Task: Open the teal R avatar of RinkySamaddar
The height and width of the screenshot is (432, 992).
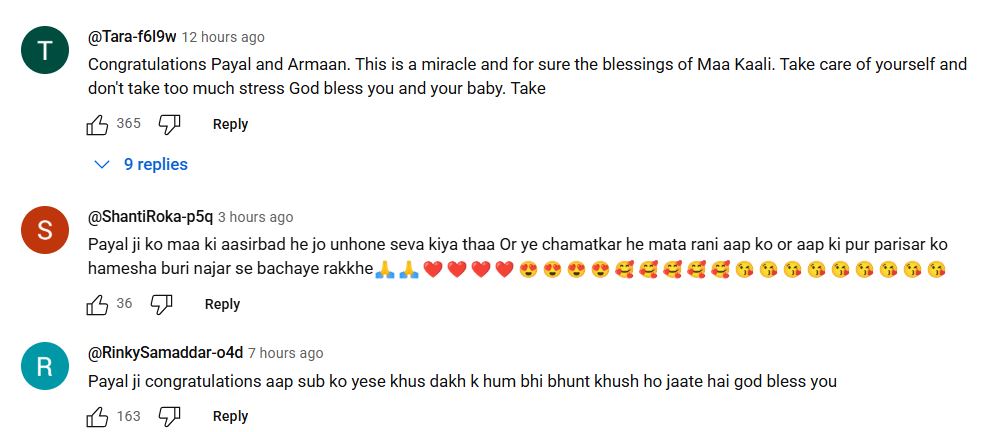Action: (44, 366)
